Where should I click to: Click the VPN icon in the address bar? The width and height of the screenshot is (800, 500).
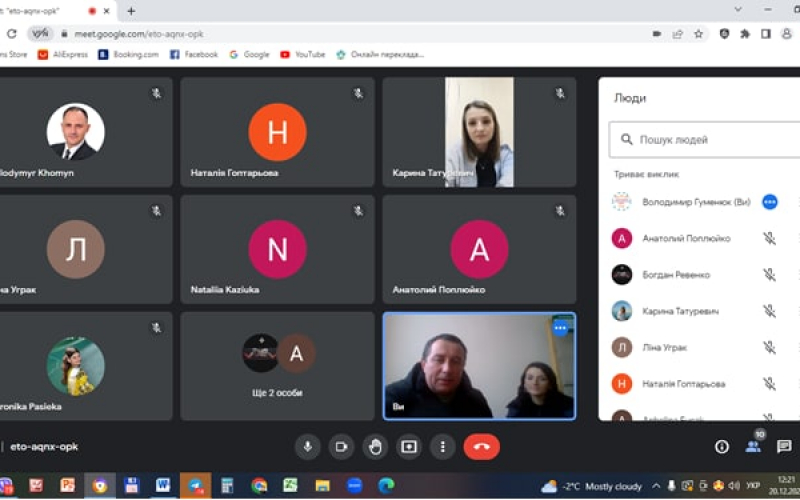click(x=40, y=34)
